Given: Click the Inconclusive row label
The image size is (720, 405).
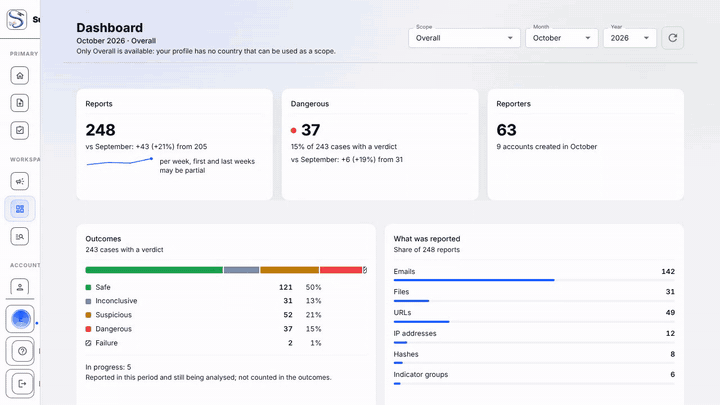Looking at the screenshot, I should point(116,301).
